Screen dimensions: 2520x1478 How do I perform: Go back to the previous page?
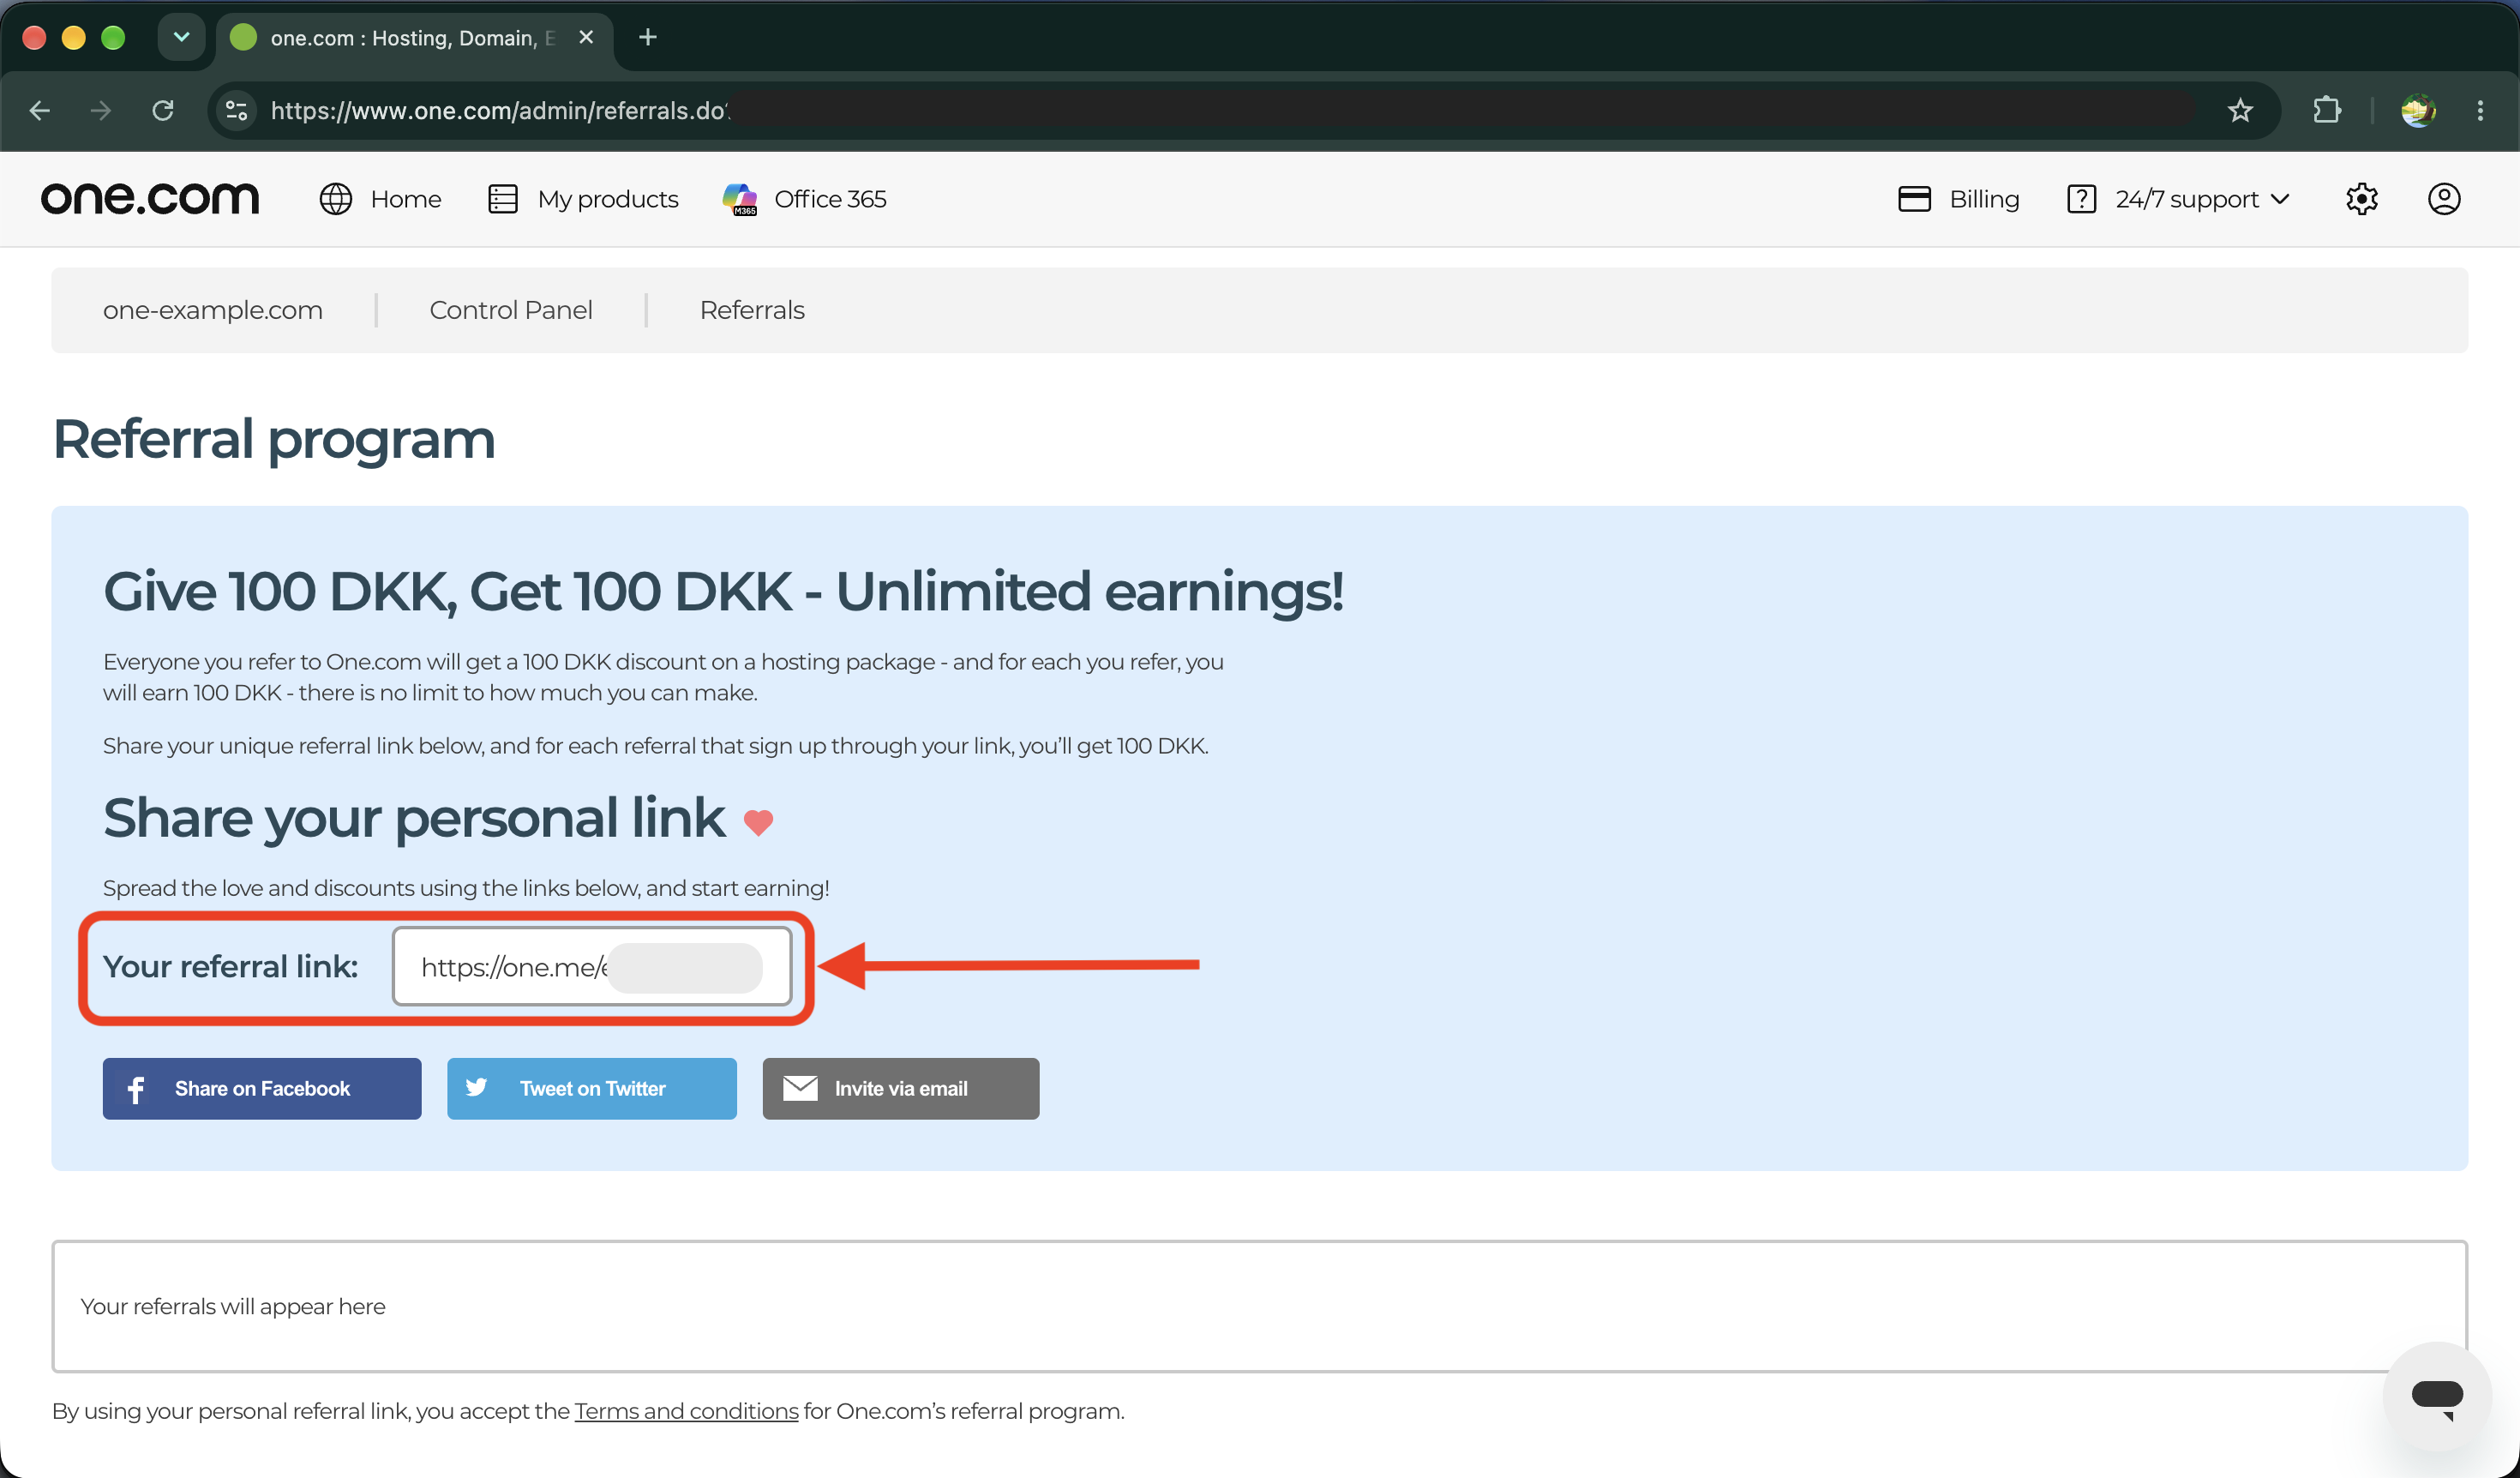click(40, 110)
